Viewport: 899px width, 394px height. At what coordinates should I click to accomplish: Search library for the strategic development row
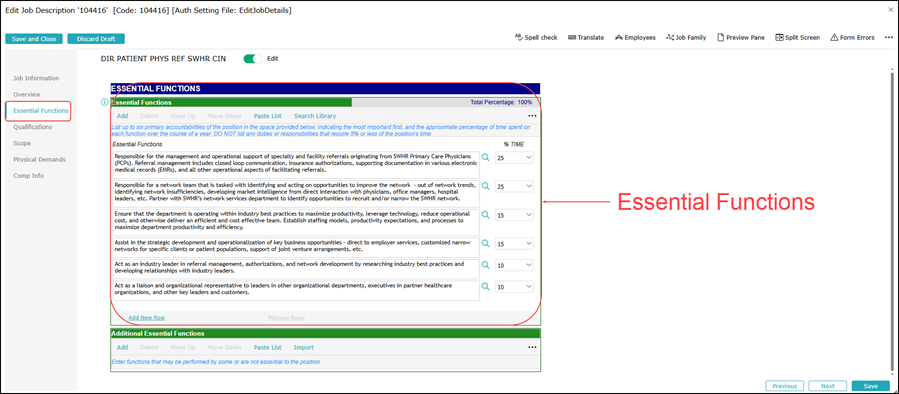(x=486, y=244)
